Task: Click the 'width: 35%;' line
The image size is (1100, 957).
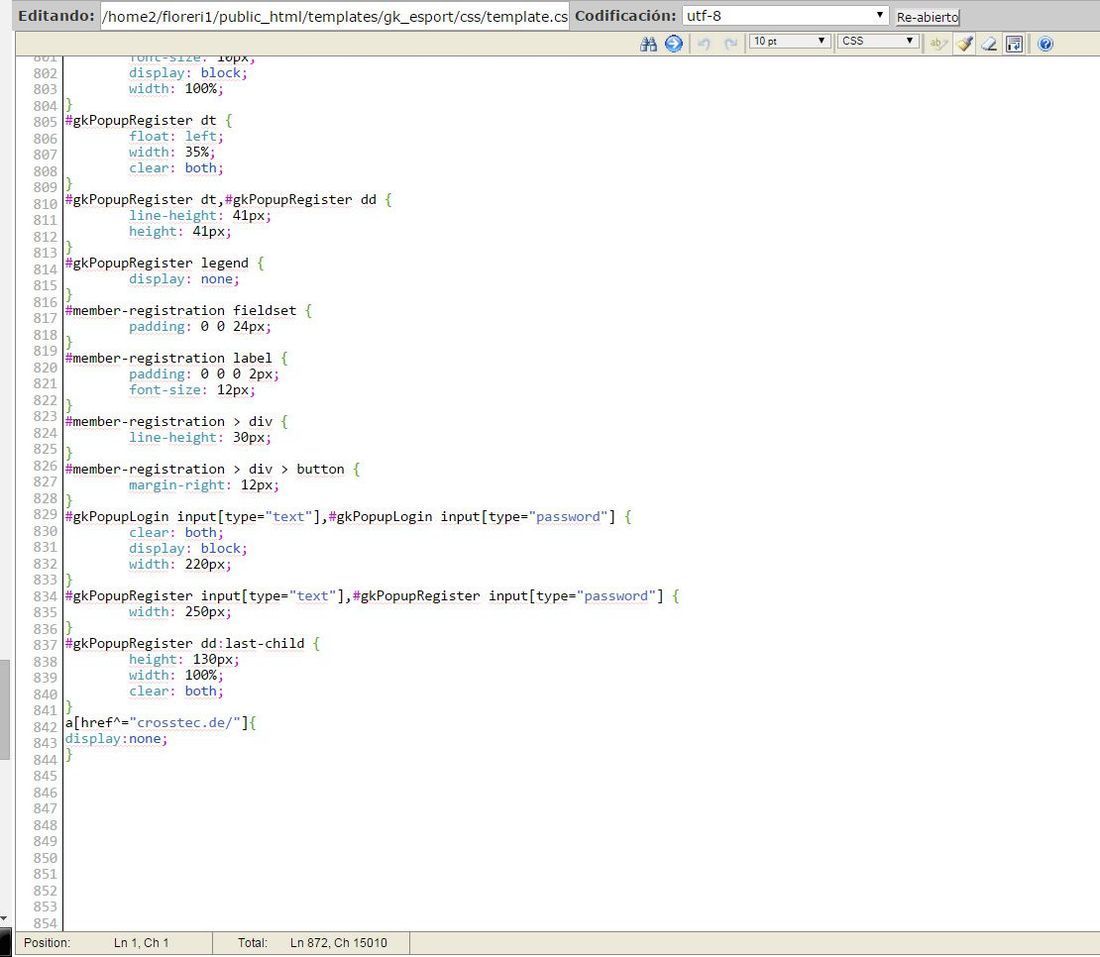Action: tap(172, 152)
